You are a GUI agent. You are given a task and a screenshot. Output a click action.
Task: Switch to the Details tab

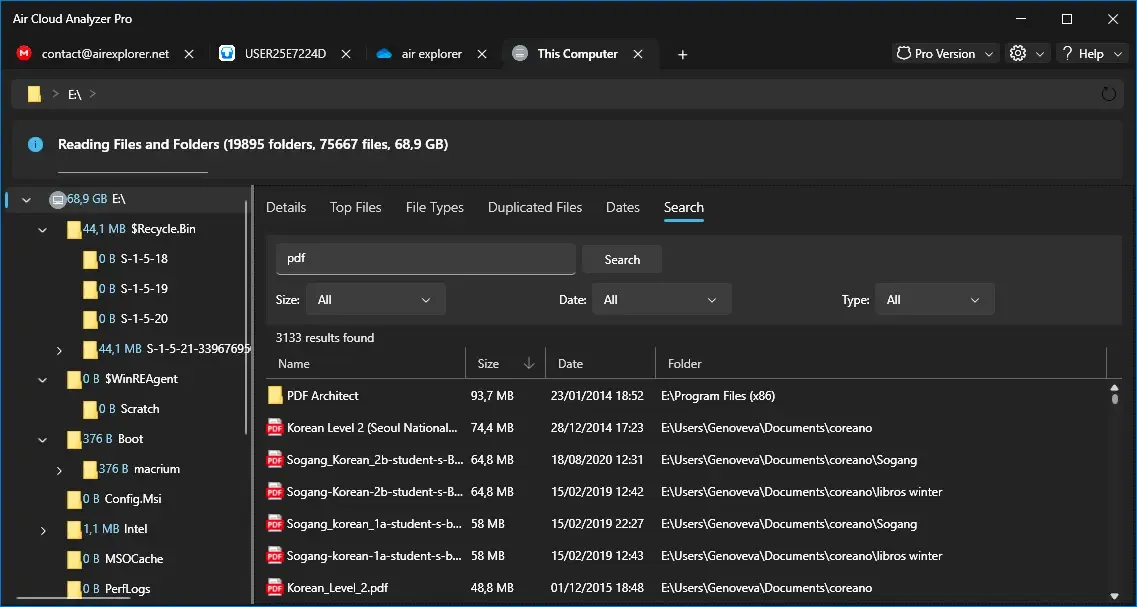click(x=286, y=207)
